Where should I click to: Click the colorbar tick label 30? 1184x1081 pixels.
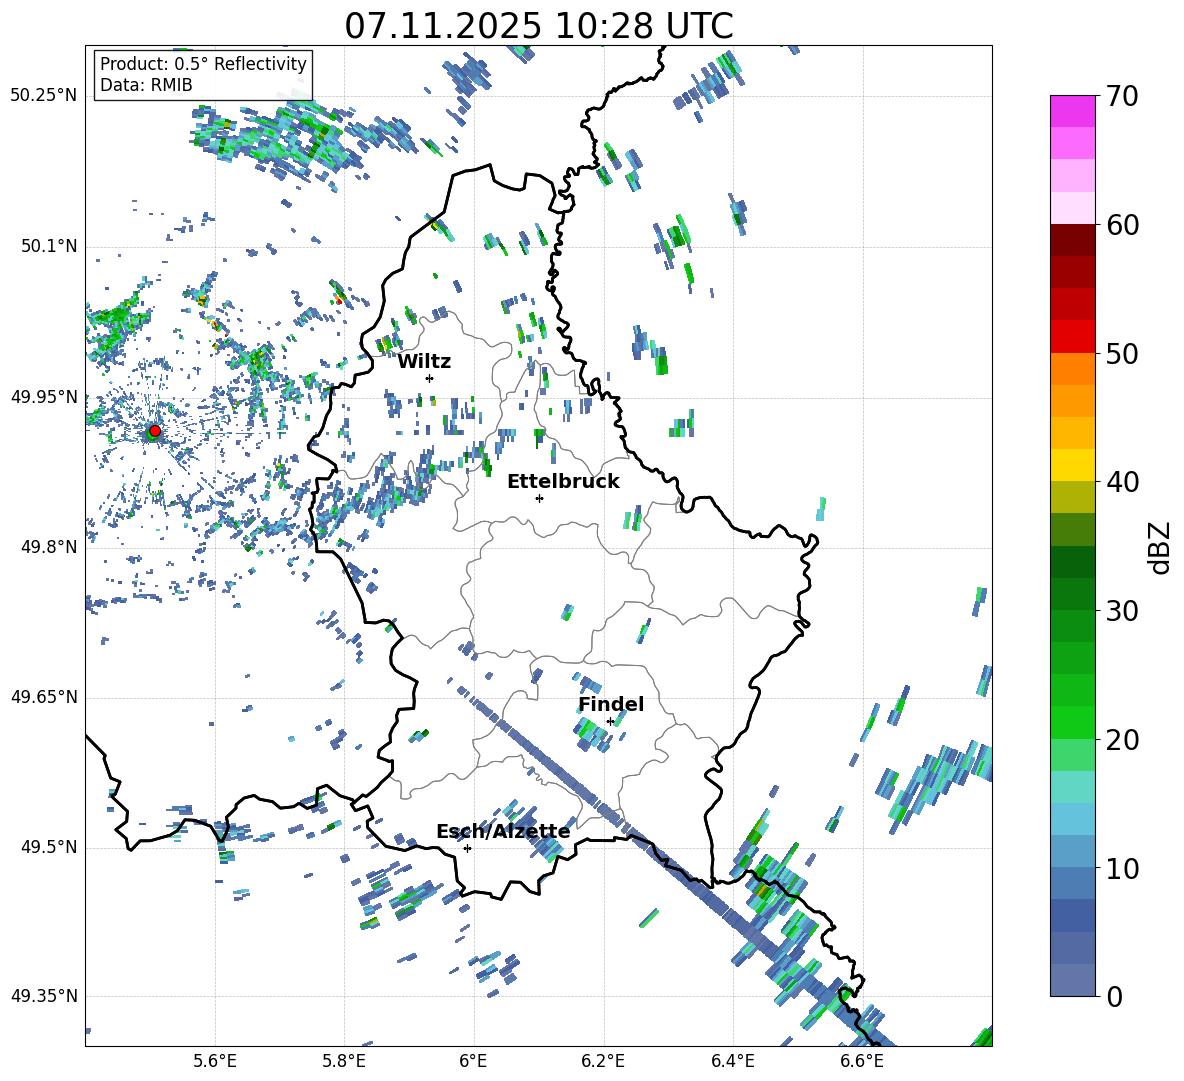(1122, 611)
